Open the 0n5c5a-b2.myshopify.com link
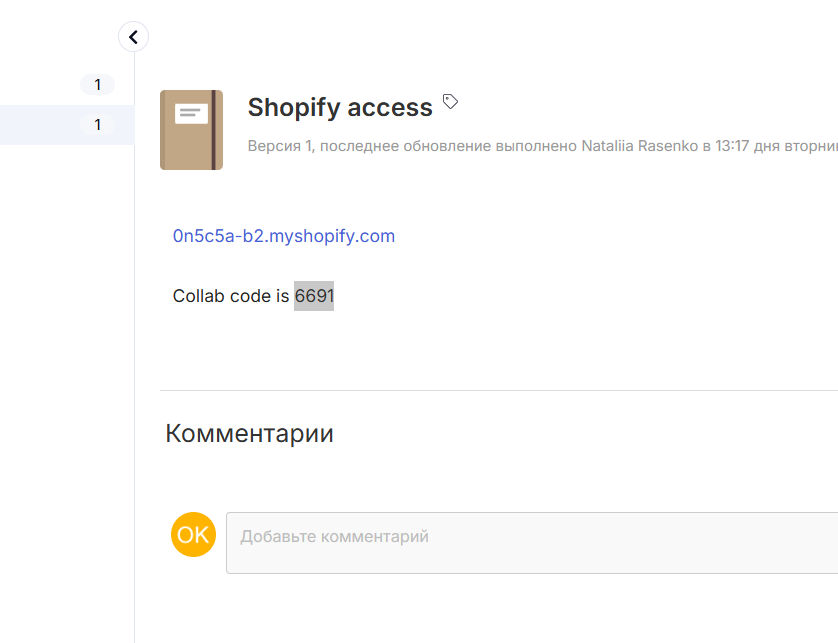This screenshot has width=838, height=643. pyautogui.click(x=284, y=236)
